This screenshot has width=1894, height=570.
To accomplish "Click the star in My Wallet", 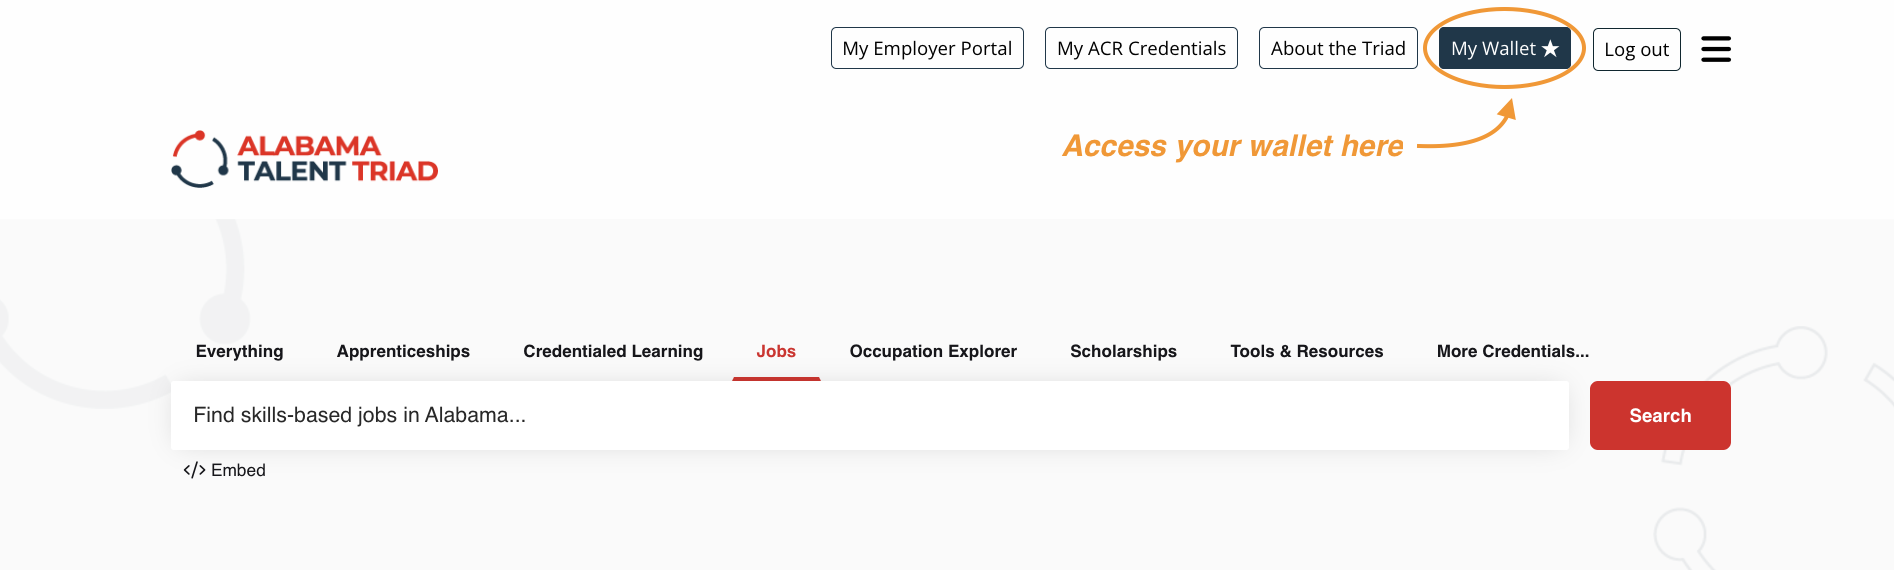I will pyautogui.click(x=1550, y=49).
